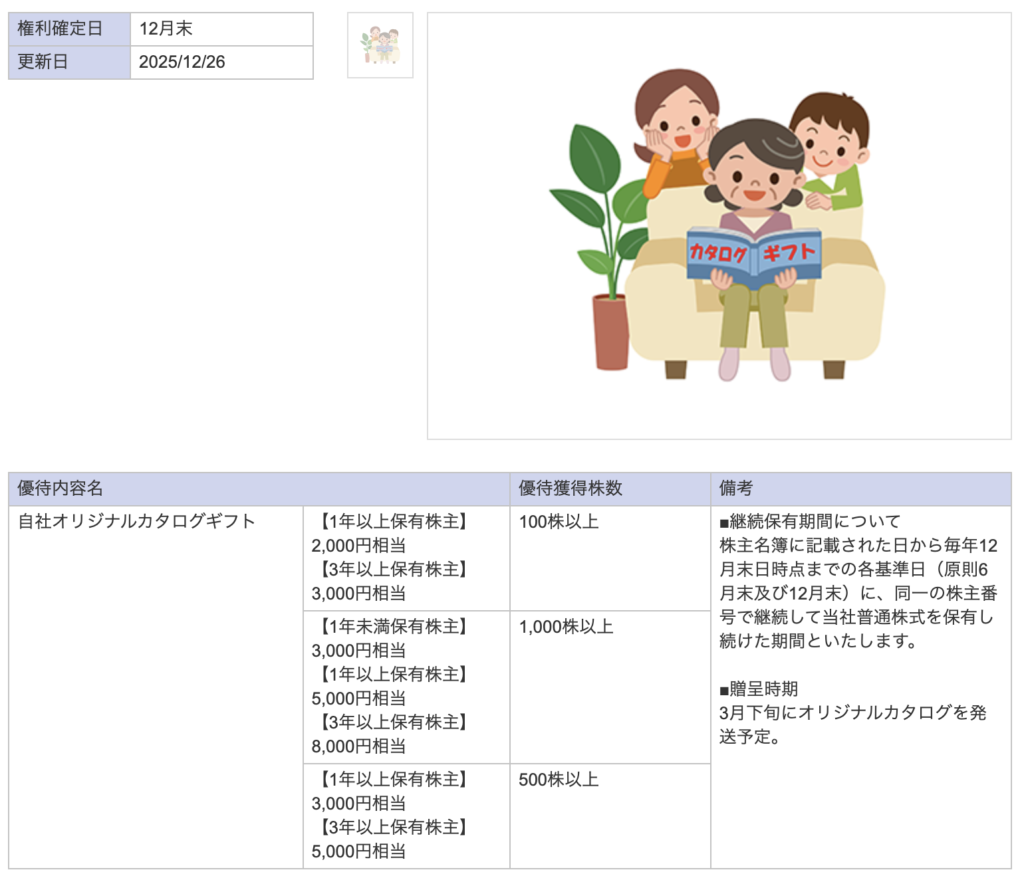Click the 2025/12/26 update date

pyautogui.click(x=182, y=62)
